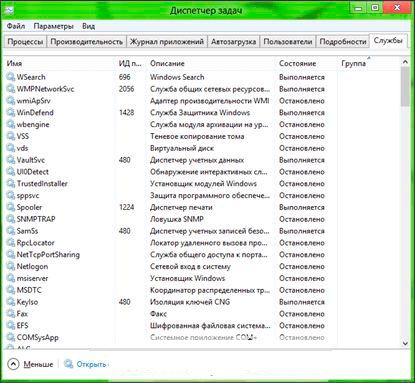Viewport: 415px width, 383px height.
Task: Click the VSS service icon
Action: pyautogui.click(x=11, y=136)
